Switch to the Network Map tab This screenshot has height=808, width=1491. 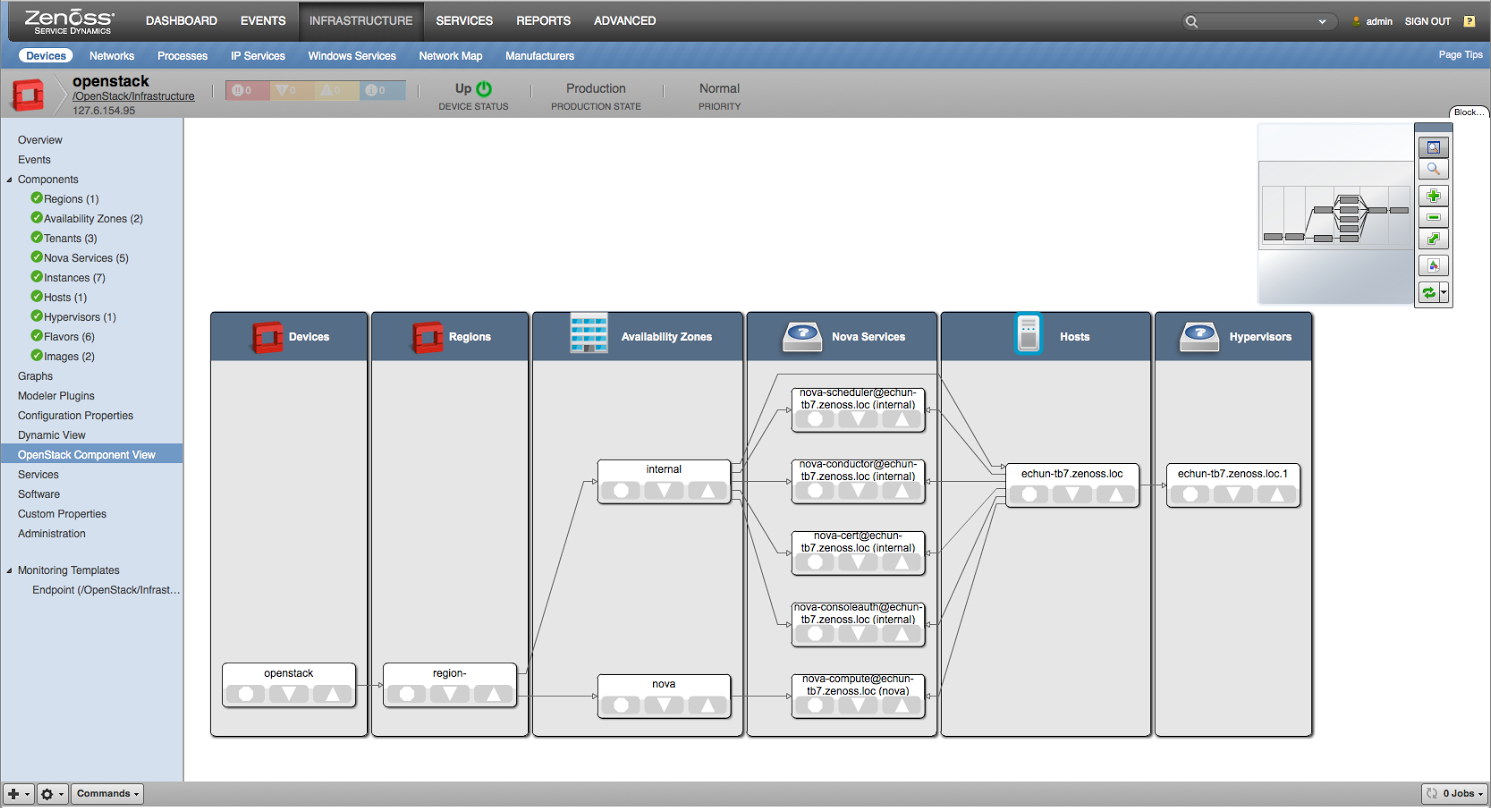[450, 56]
